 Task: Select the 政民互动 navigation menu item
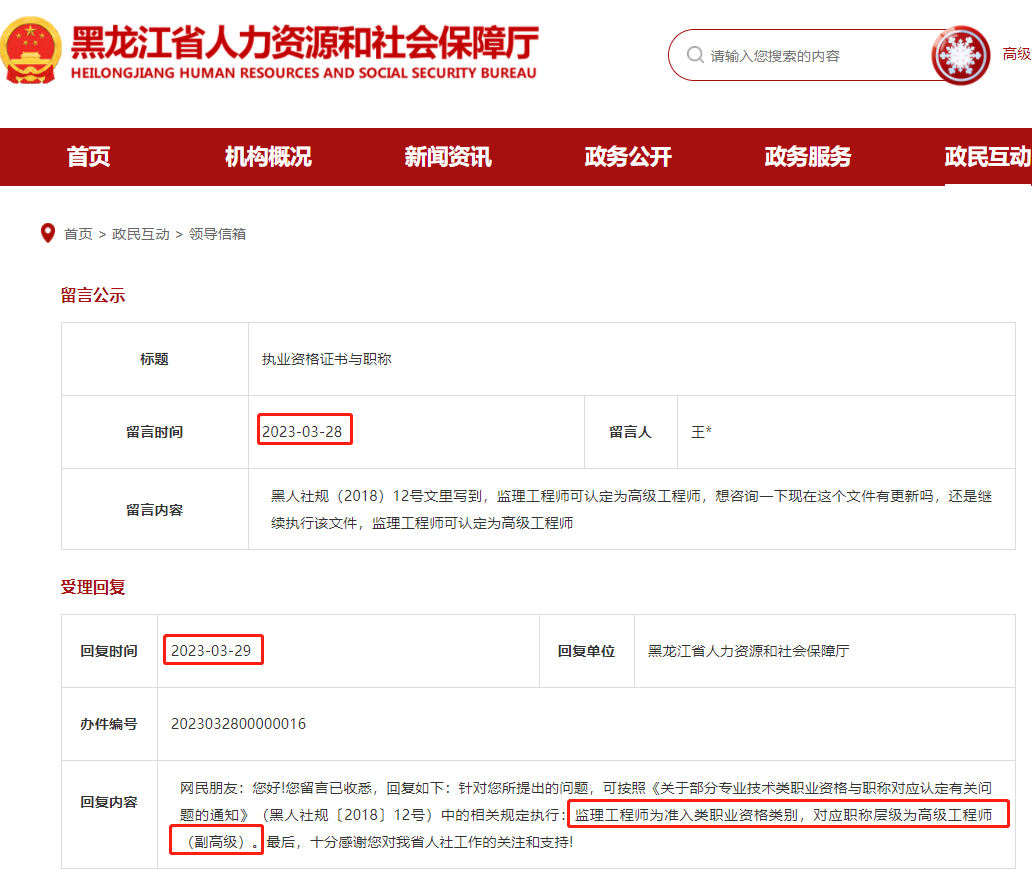click(985, 157)
